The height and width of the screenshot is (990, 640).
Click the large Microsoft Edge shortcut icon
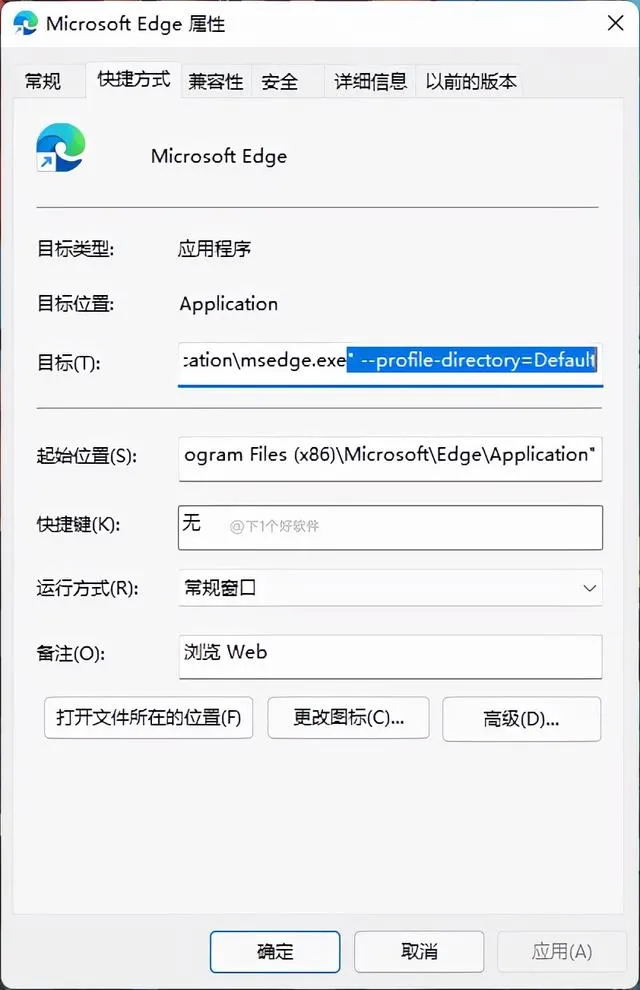tap(61, 148)
